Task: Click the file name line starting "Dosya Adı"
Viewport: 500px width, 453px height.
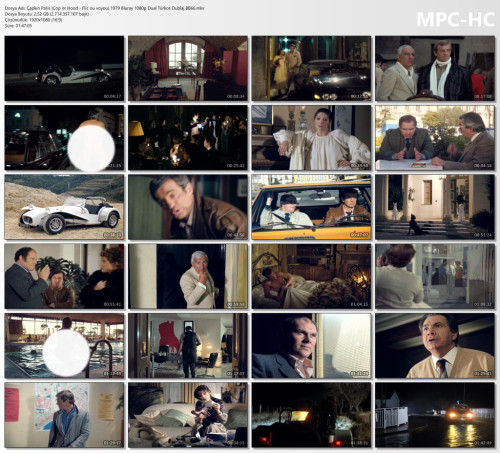Action: pos(105,8)
